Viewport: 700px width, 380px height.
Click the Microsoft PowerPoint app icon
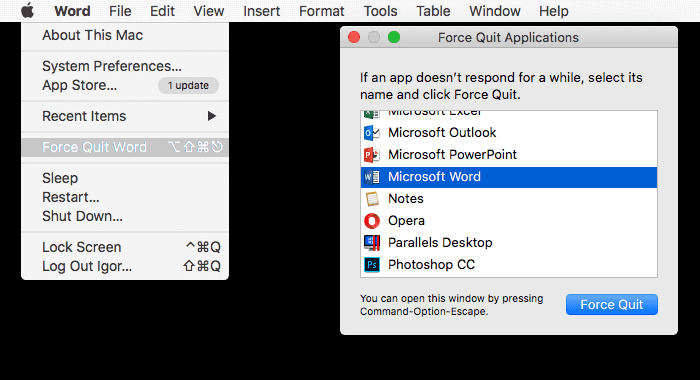click(371, 155)
